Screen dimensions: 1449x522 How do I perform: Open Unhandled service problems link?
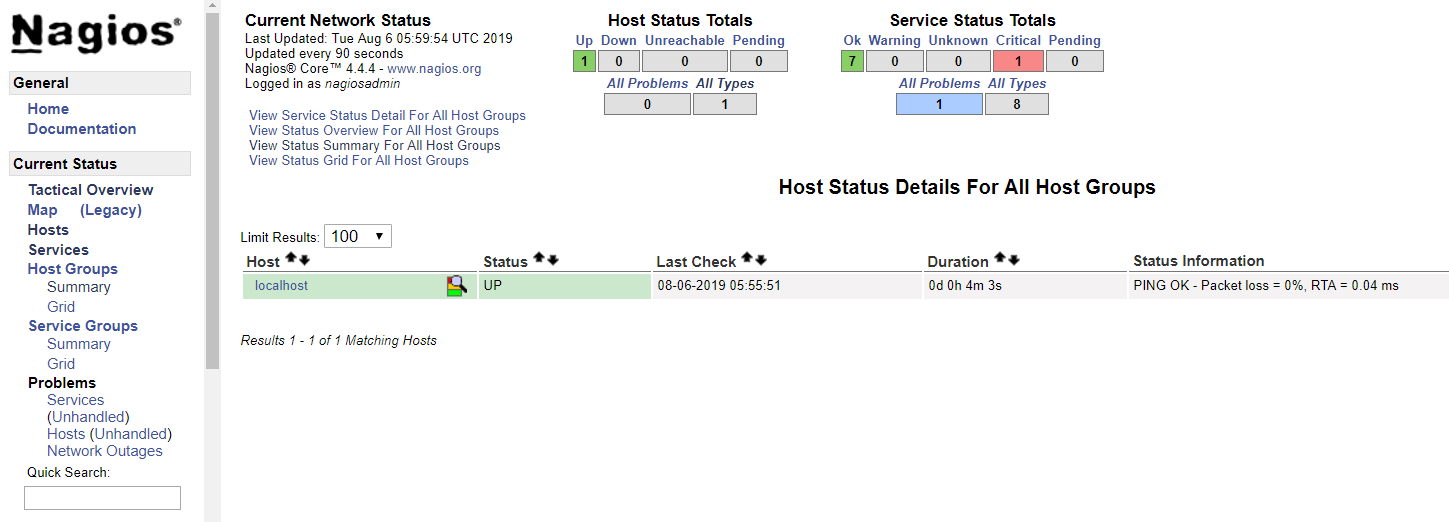pyautogui.click(x=89, y=417)
